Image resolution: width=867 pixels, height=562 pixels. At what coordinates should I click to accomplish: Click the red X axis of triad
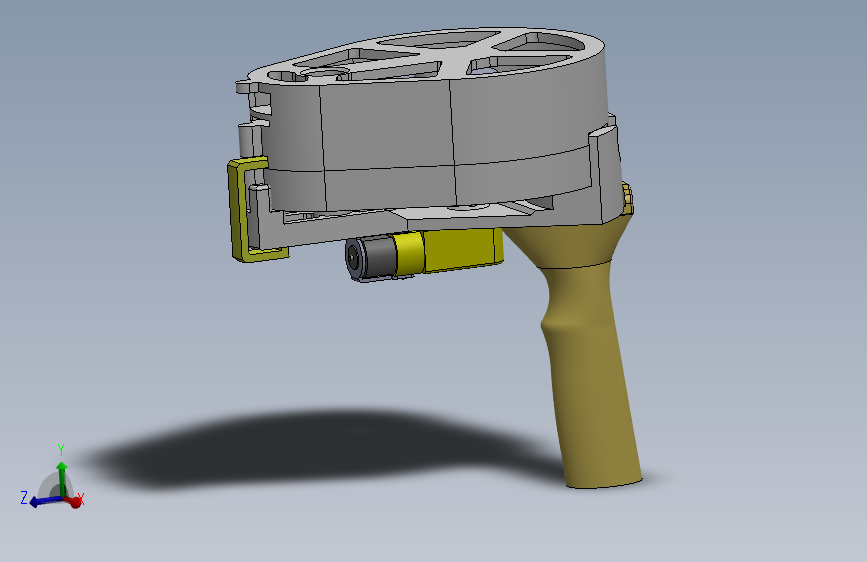[x=74, y=502]
